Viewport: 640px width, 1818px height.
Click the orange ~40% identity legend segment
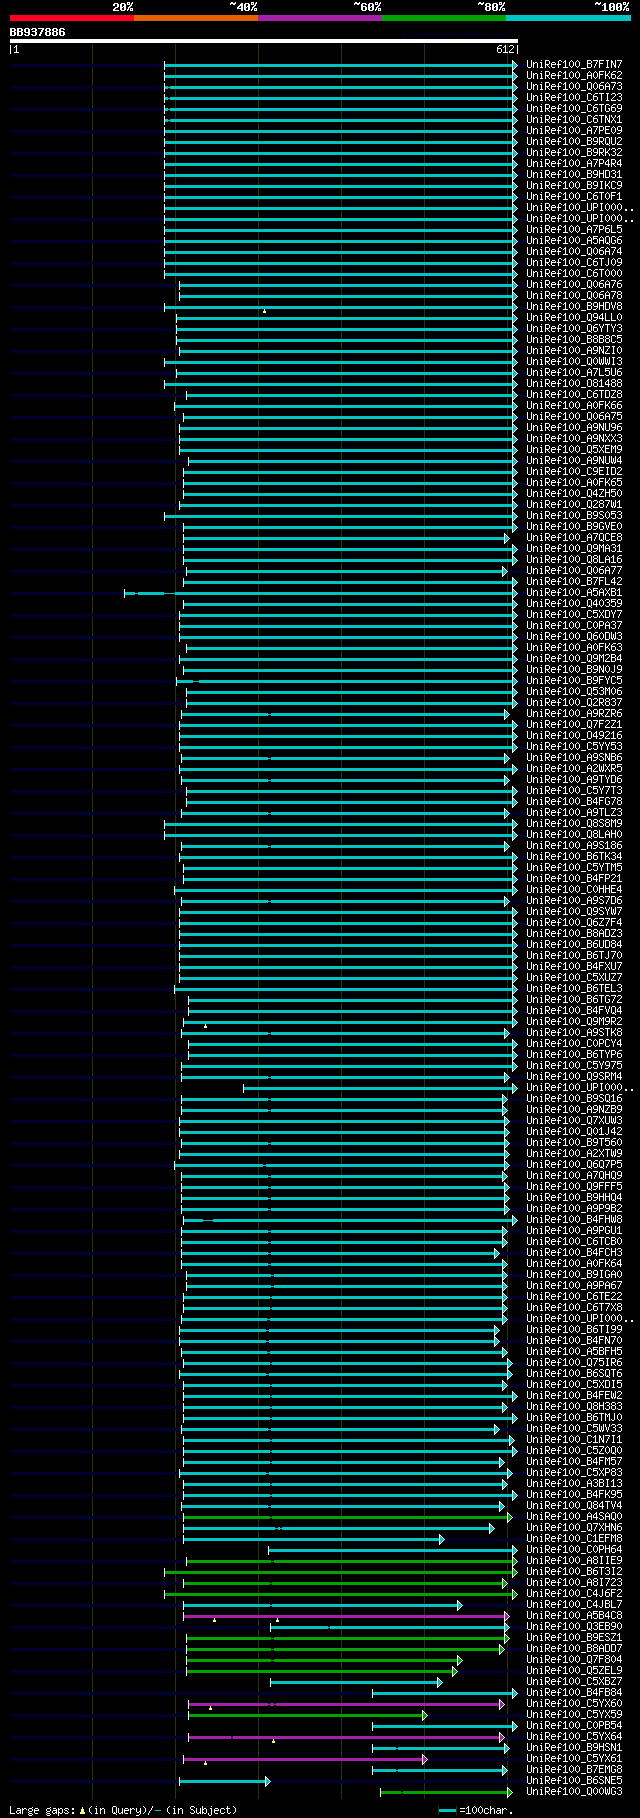point(196,18)
